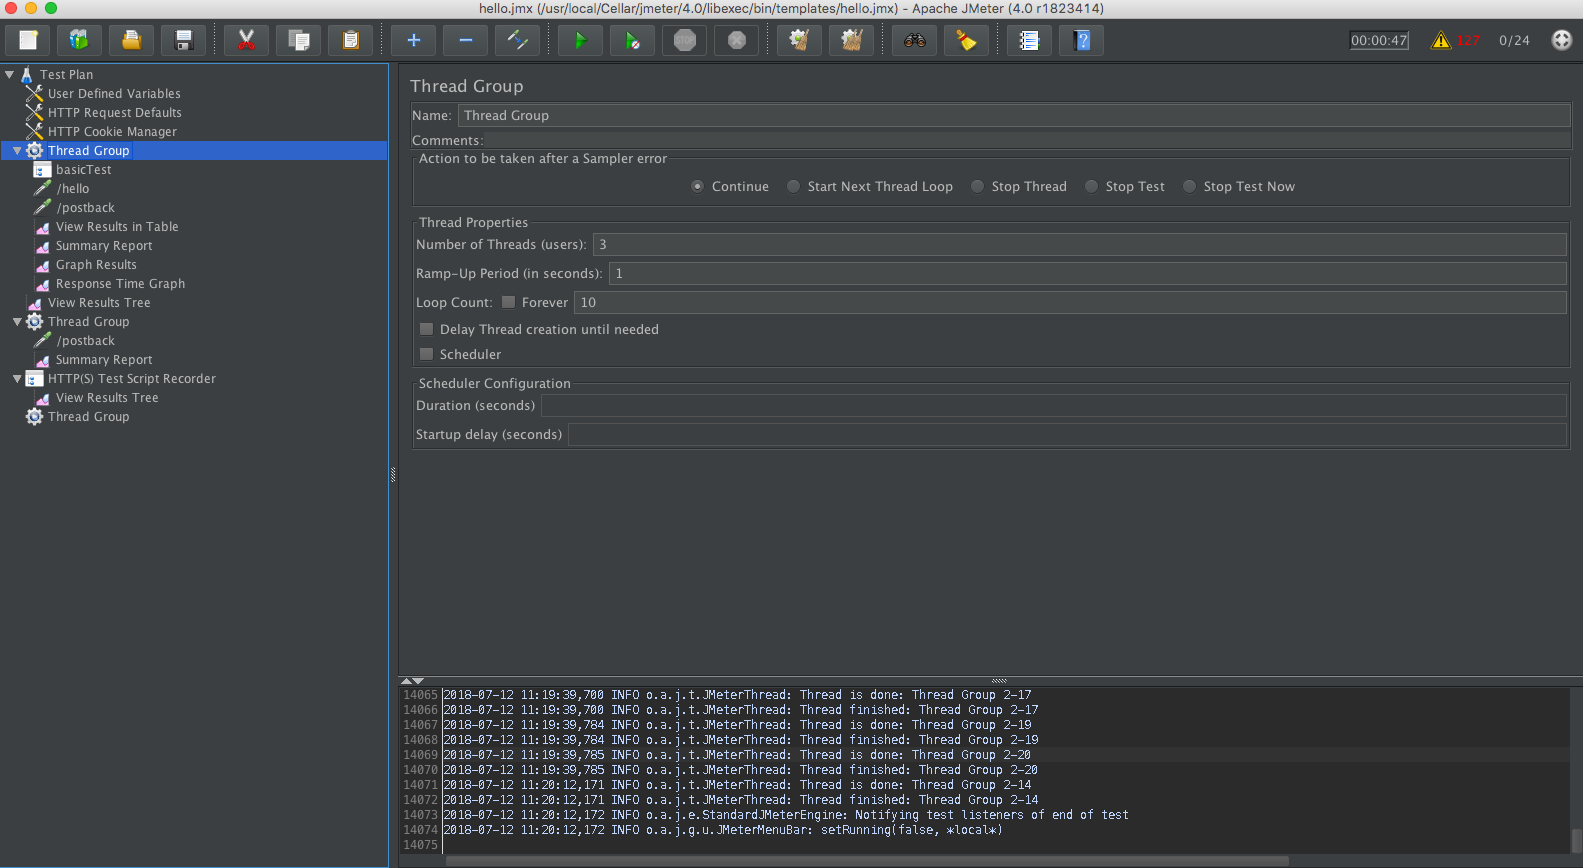This screenshot has height=868, width=1583.
Task: Click the yellow warning log toggle icon
Action: (x=1441, y=40)
